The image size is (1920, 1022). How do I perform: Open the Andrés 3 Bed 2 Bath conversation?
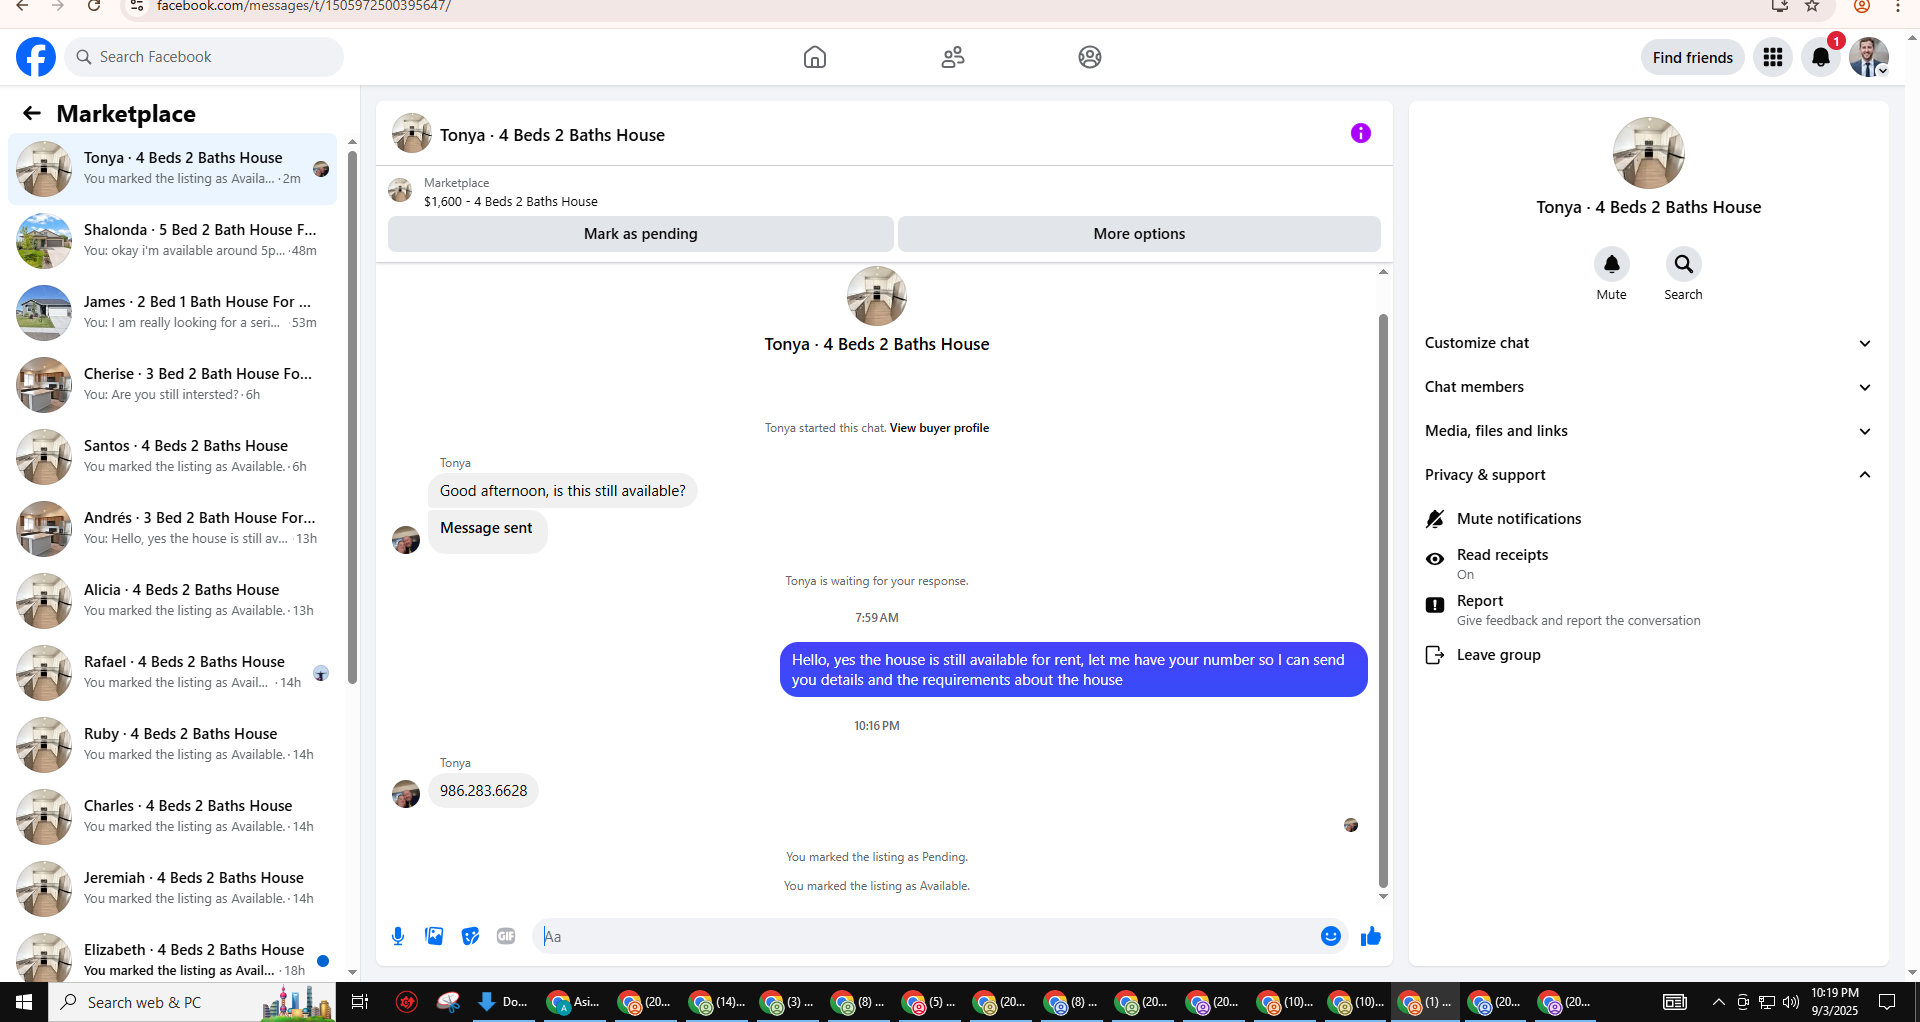pyautogui.click(x=173, y=528)
